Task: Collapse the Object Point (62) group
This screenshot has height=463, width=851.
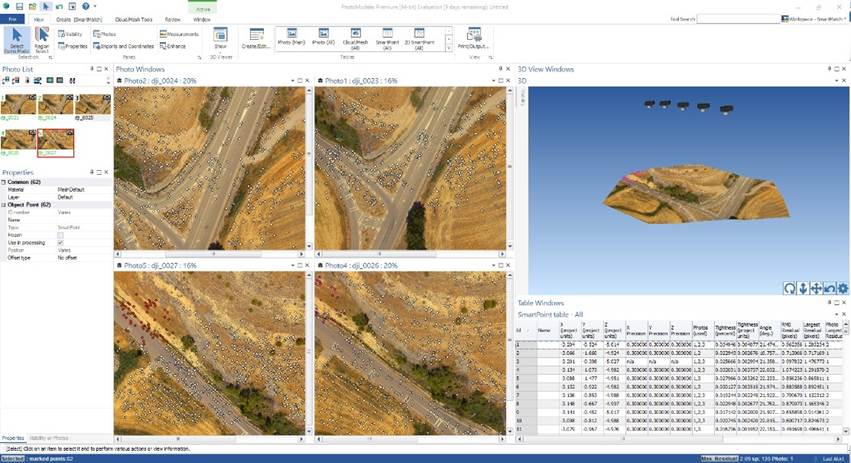Action: coord(4,205)
